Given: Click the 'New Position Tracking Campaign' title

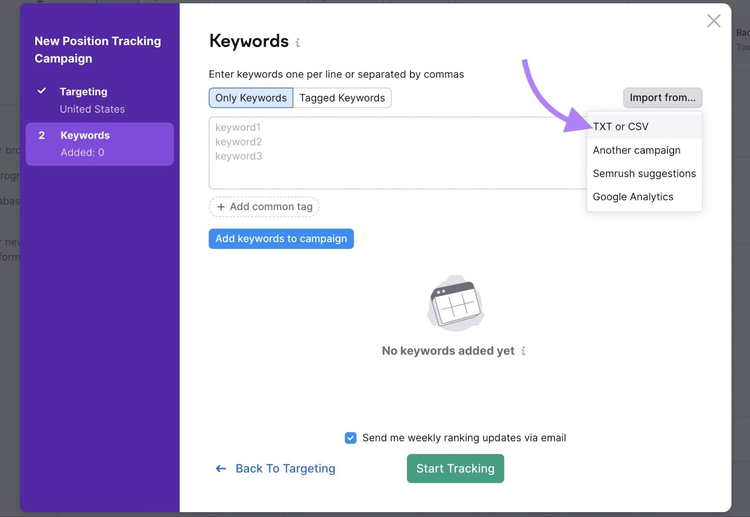Looking at the screenshot, I should click(x=98, y=50).
